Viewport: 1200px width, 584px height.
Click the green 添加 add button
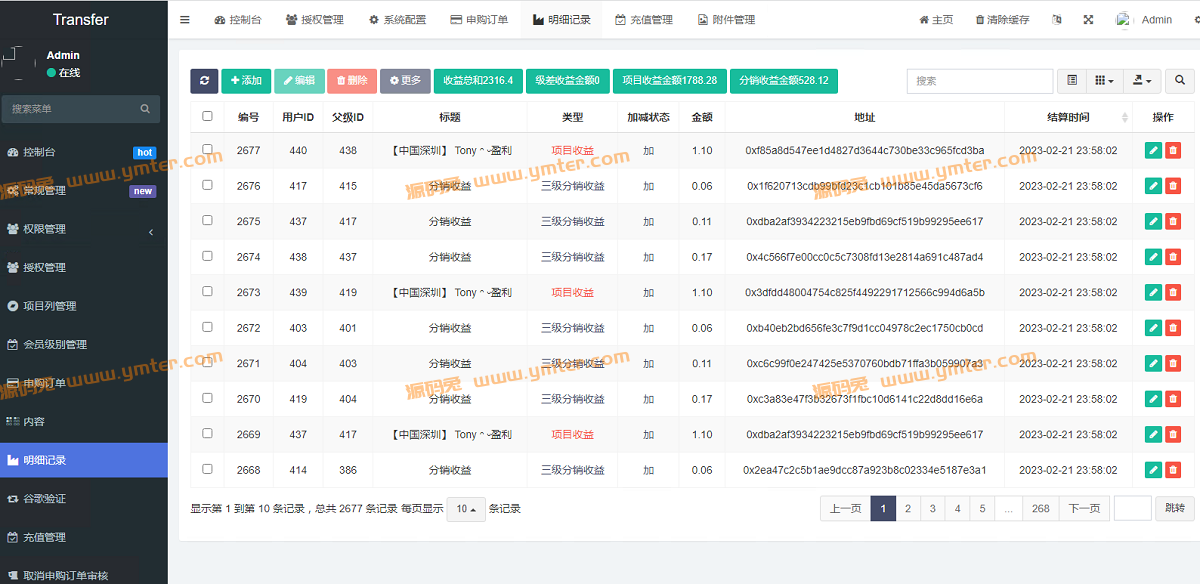pos(246,81)
